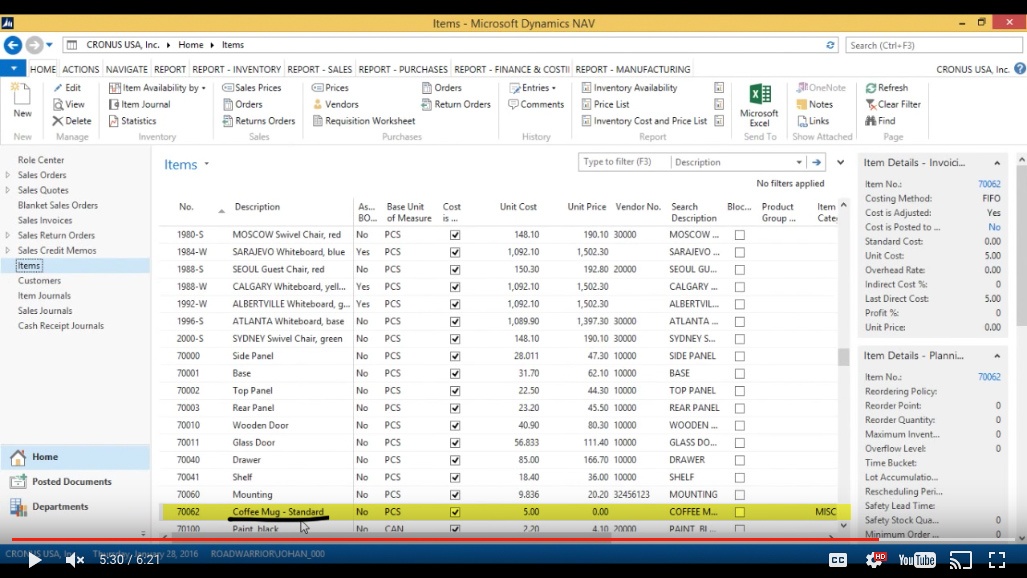The image size is (1027, 578).
Task: Open Return Orders in Purchases group
Action: [456, 104]
